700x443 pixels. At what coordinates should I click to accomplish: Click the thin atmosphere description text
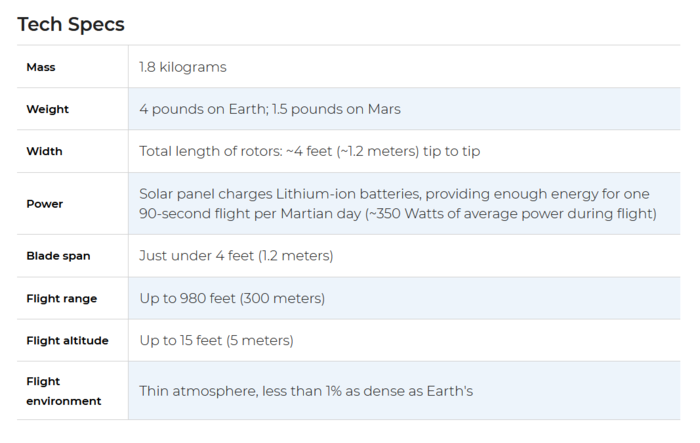306,391
